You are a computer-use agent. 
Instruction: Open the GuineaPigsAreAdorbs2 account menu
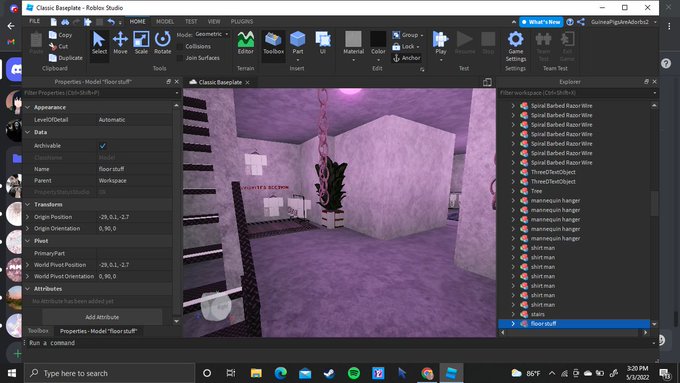click(623, 22)
